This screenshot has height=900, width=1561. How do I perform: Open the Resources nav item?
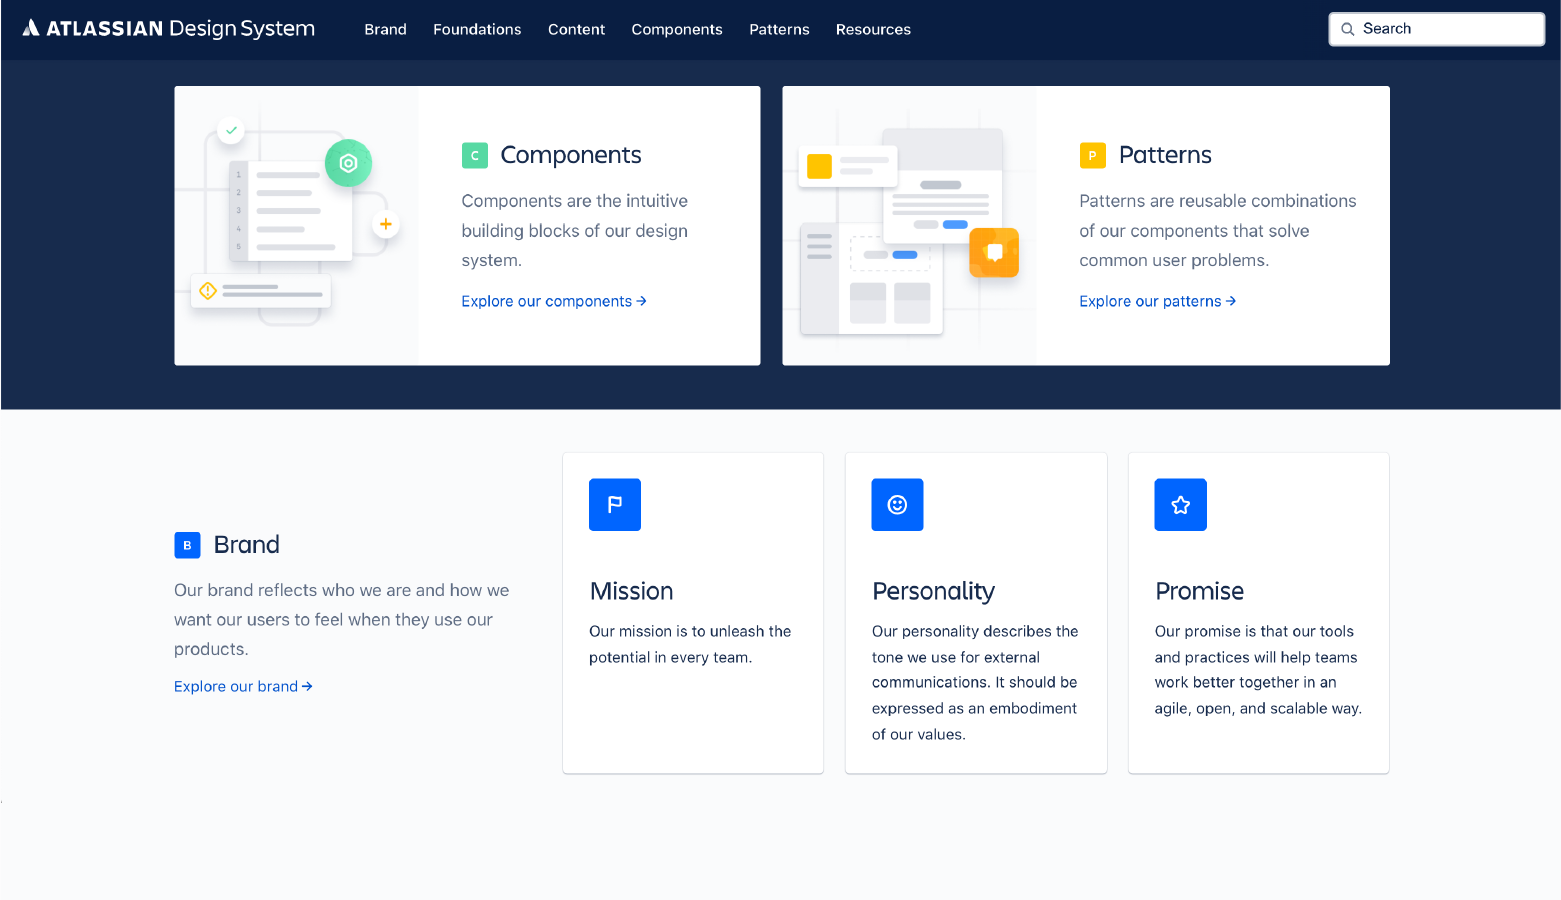click(873, 30)
